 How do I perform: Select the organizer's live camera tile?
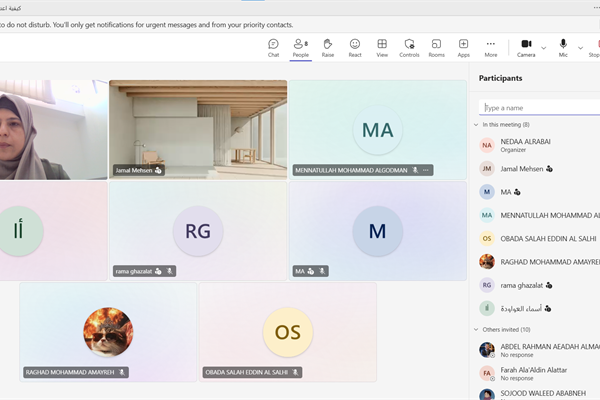click(54, 130)
